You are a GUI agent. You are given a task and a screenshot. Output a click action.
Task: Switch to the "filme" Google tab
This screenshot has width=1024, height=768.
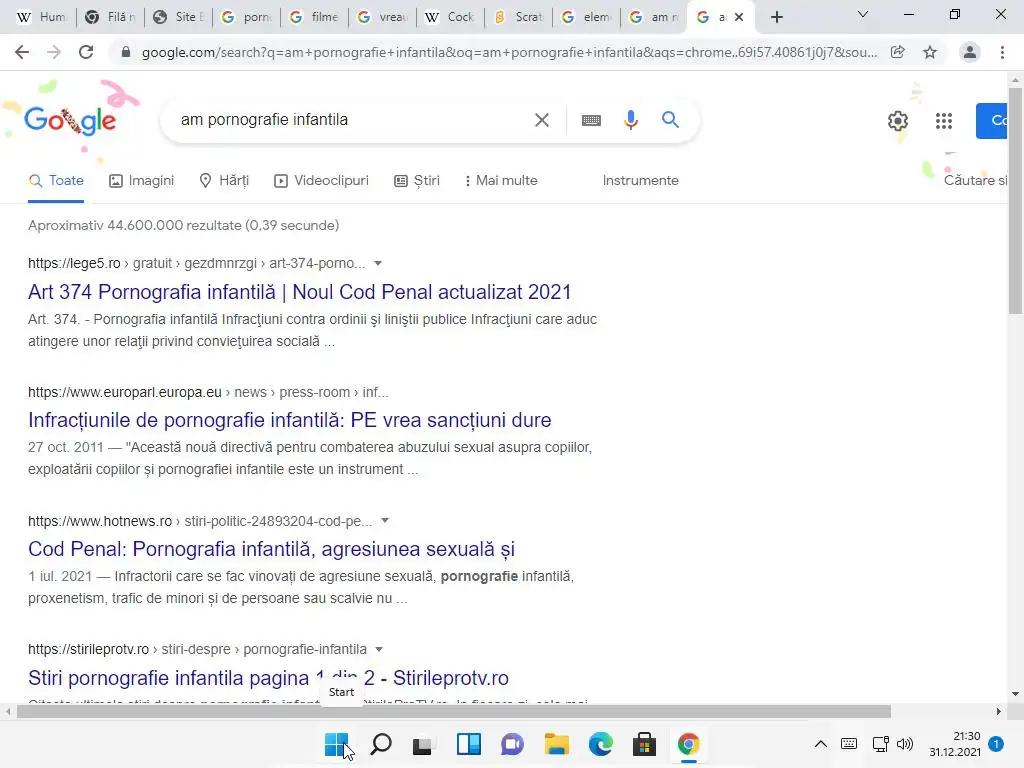(315, 17)
